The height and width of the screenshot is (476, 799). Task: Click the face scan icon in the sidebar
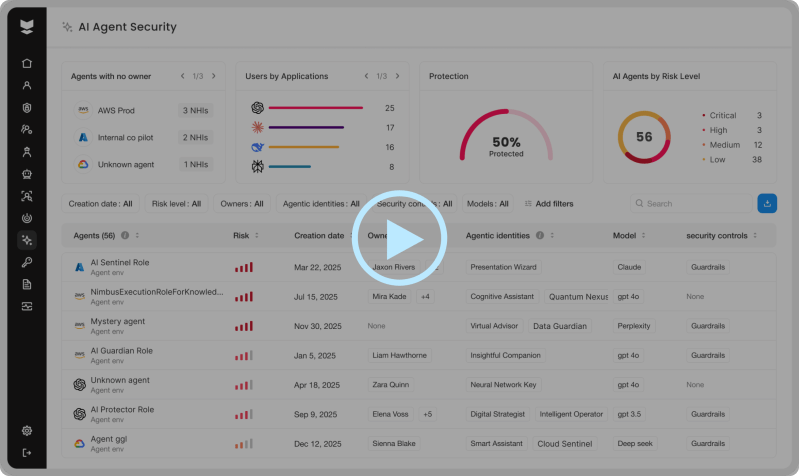[27, 196]
